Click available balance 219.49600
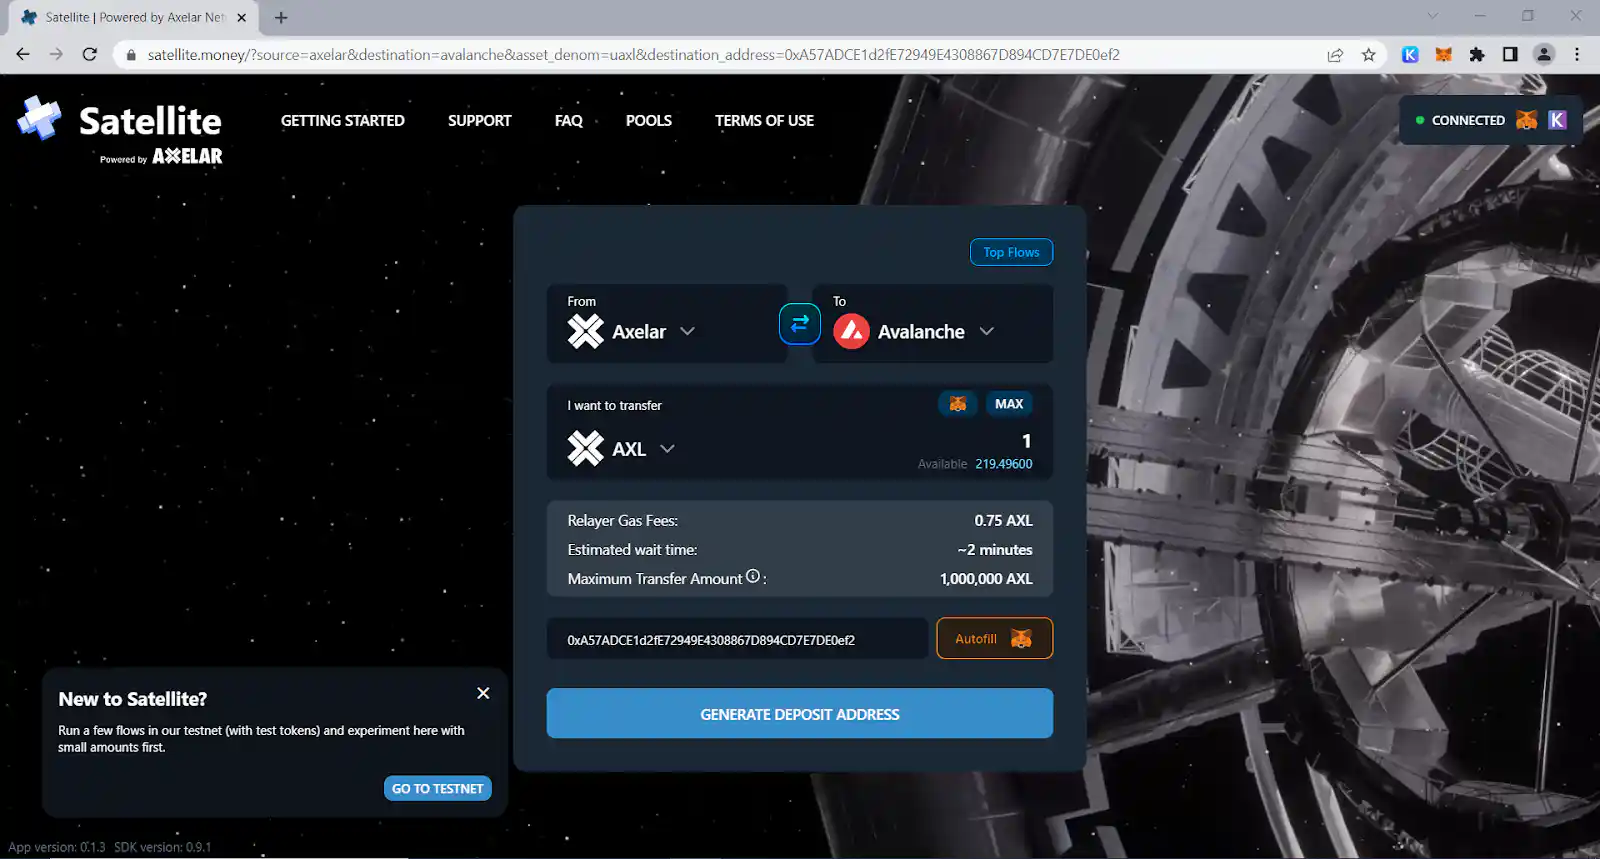Viewport: 1600px width, 859px height. click(x=1004, y=464)
